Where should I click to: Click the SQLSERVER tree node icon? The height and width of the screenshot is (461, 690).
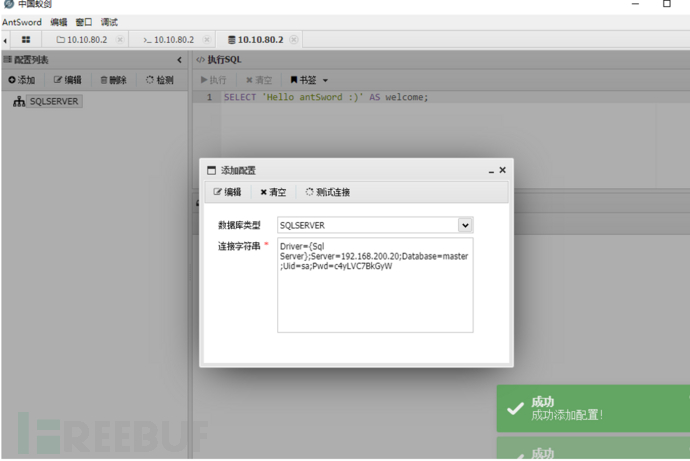coord(19,102)
